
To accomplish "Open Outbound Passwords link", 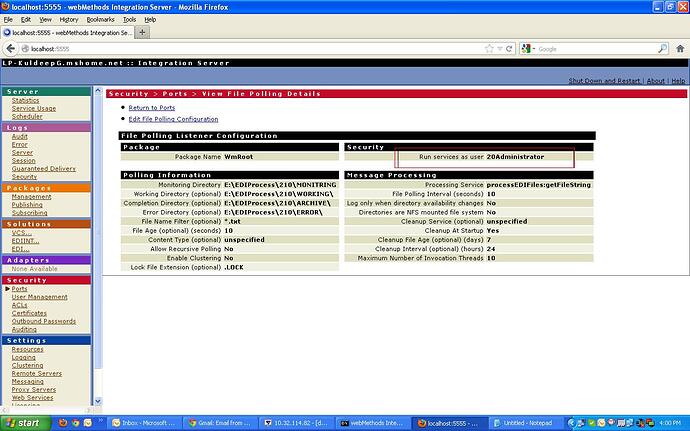I will coord(44,321).
